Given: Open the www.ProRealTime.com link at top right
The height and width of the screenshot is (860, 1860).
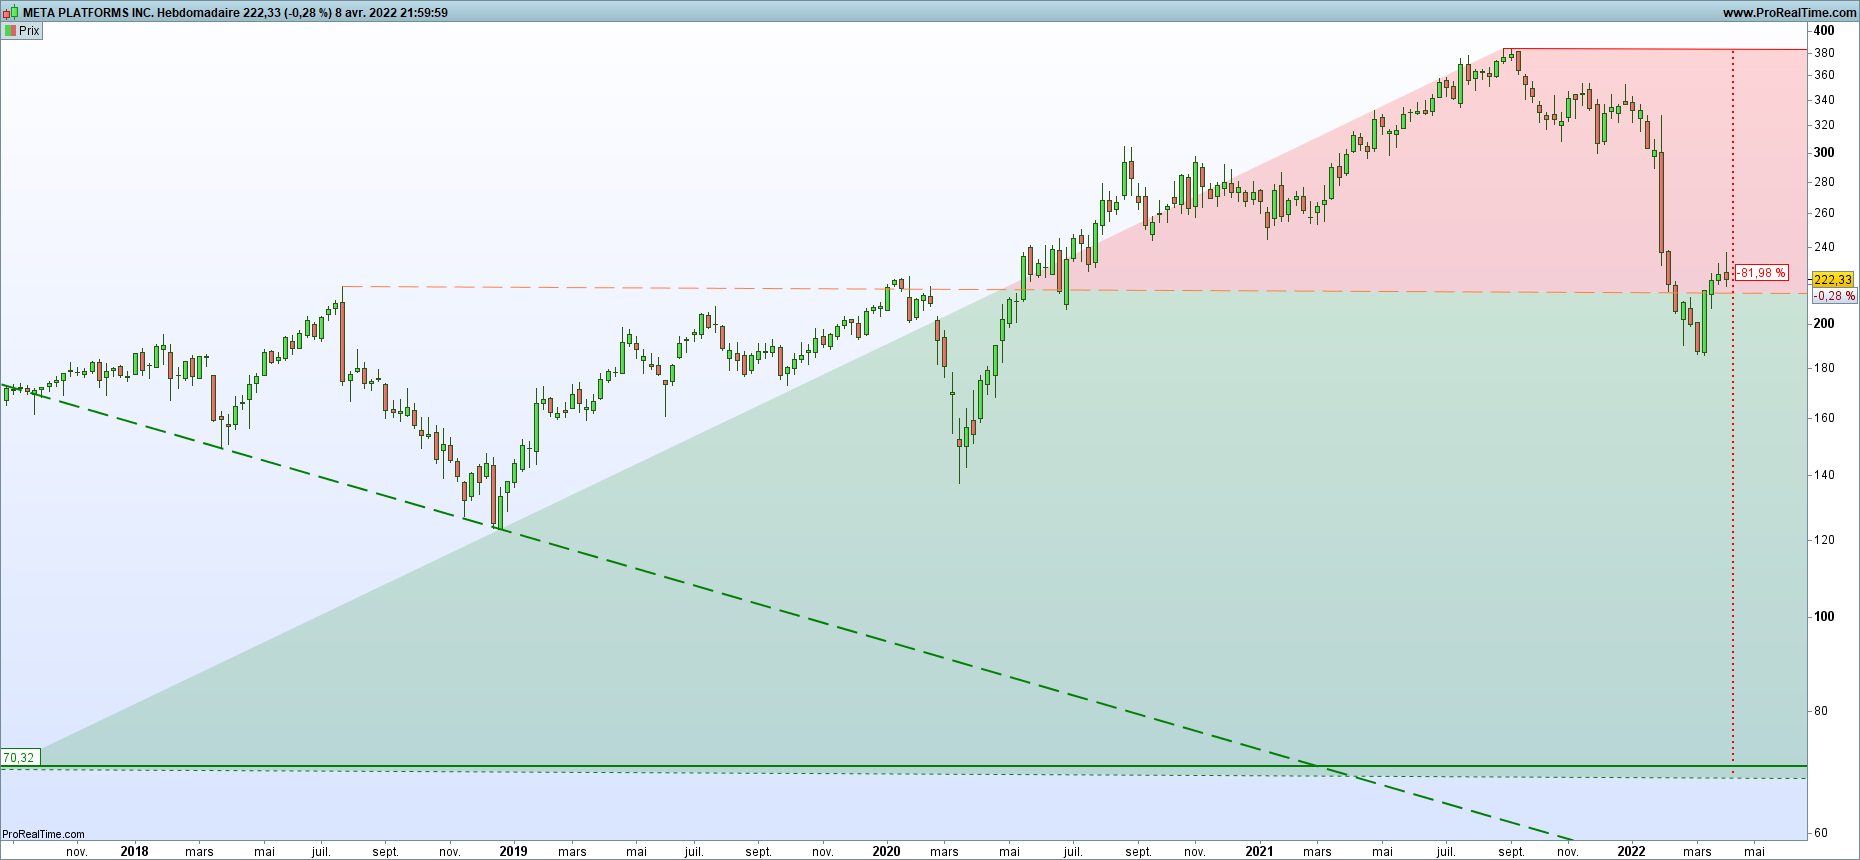Looking at the screenshot, I should [1789, 13].
